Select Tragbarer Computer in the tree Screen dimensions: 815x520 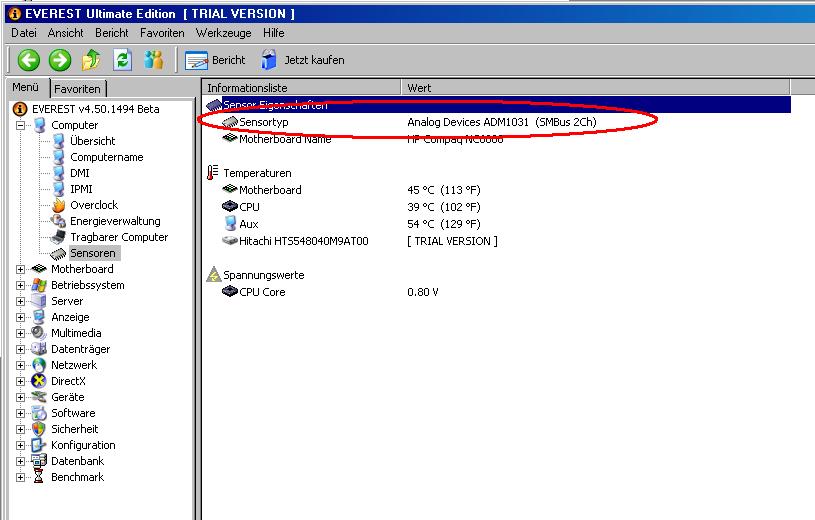point(119,237)
